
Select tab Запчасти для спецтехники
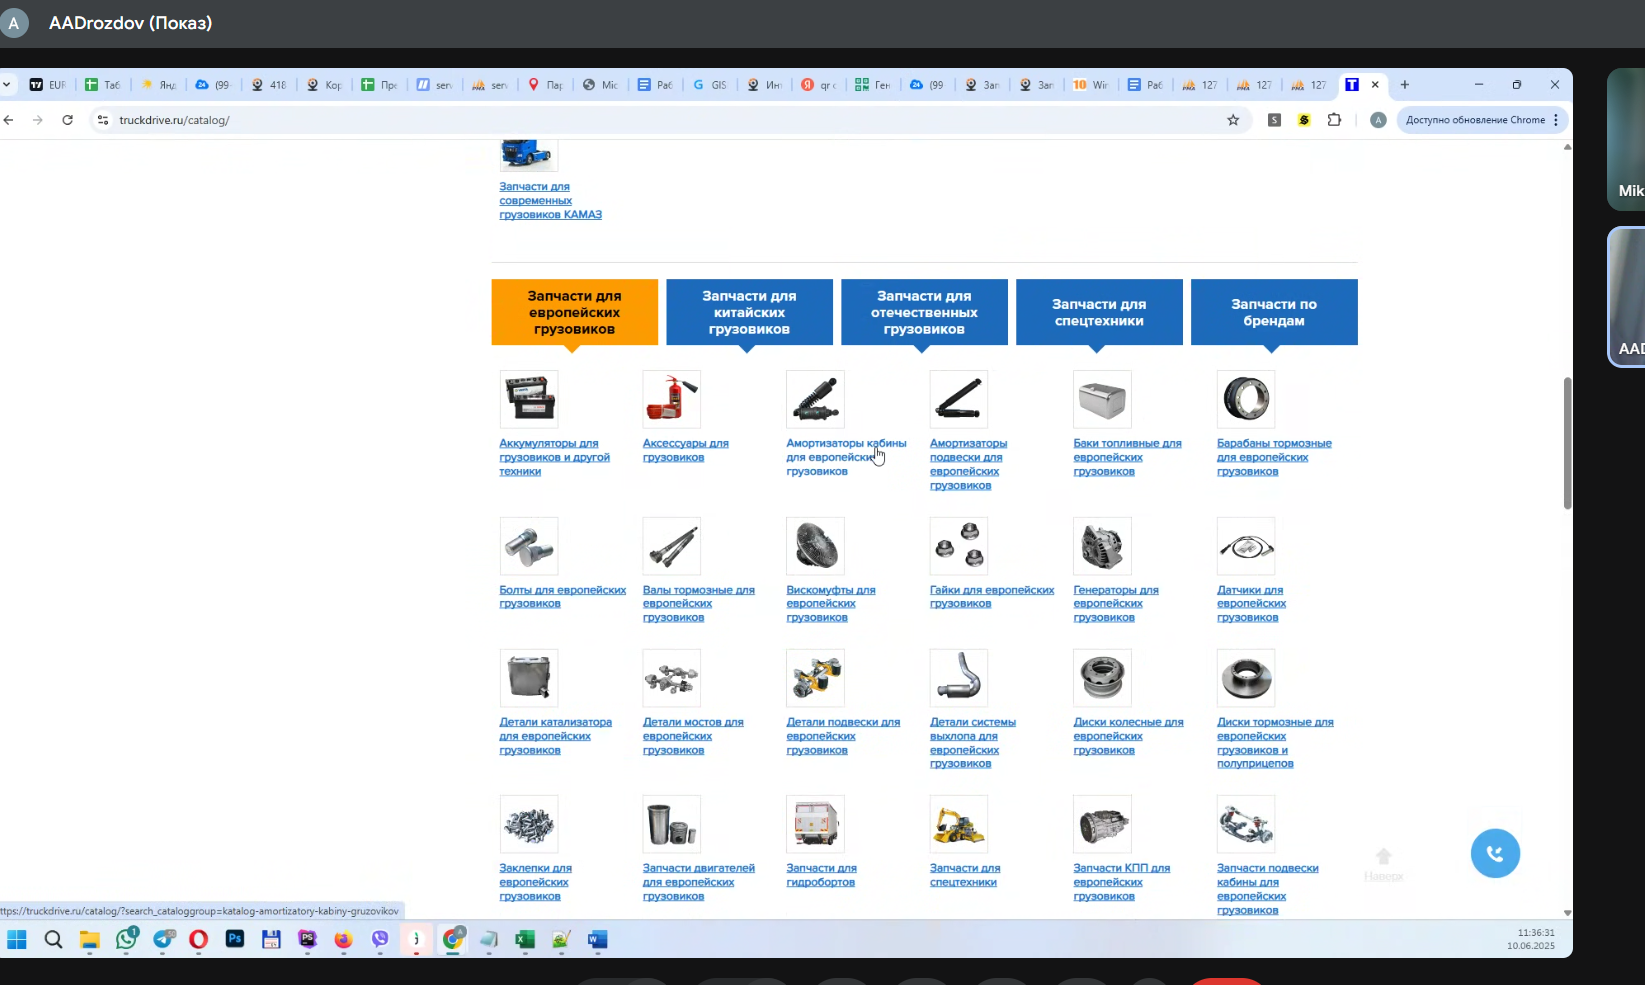(1099, 312)
